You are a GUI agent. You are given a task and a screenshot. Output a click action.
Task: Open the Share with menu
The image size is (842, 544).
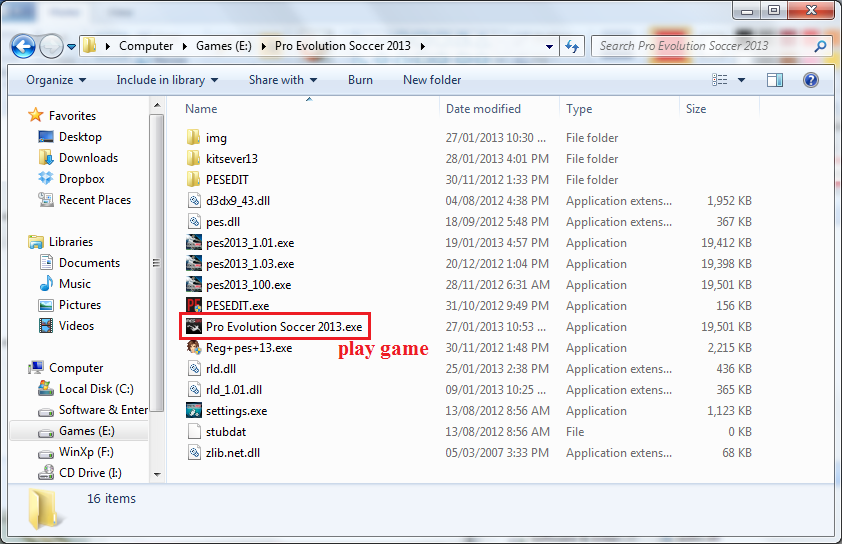coord(282,80)
